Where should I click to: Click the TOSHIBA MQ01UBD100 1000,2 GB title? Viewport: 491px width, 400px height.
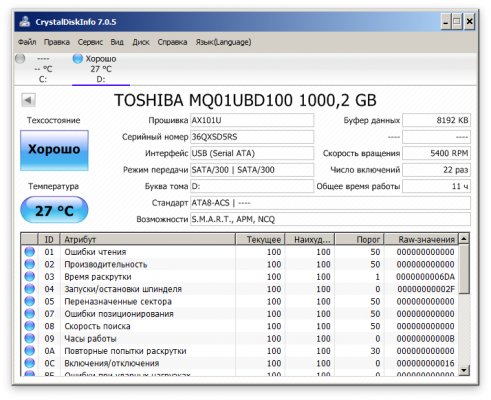point(245,100)
